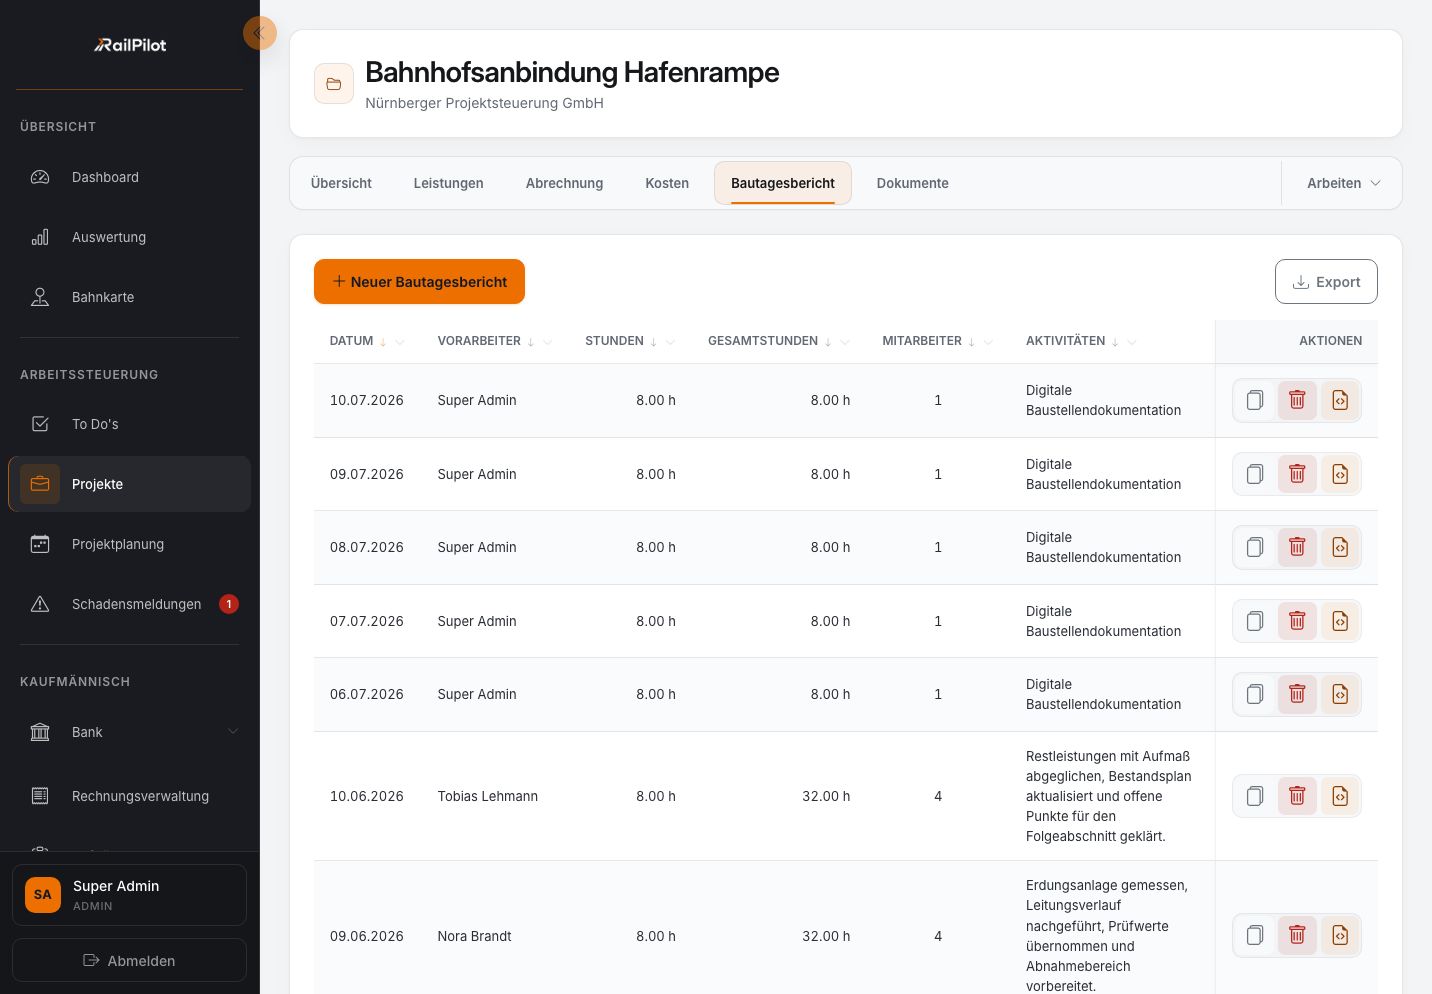Go to Auswertung in the sidebar
The image size is (1432, 994).
tap(129, 237)
